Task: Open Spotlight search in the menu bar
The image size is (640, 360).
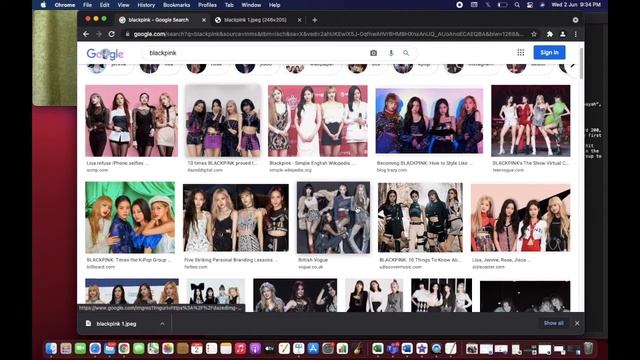Action: click(517, 5)
